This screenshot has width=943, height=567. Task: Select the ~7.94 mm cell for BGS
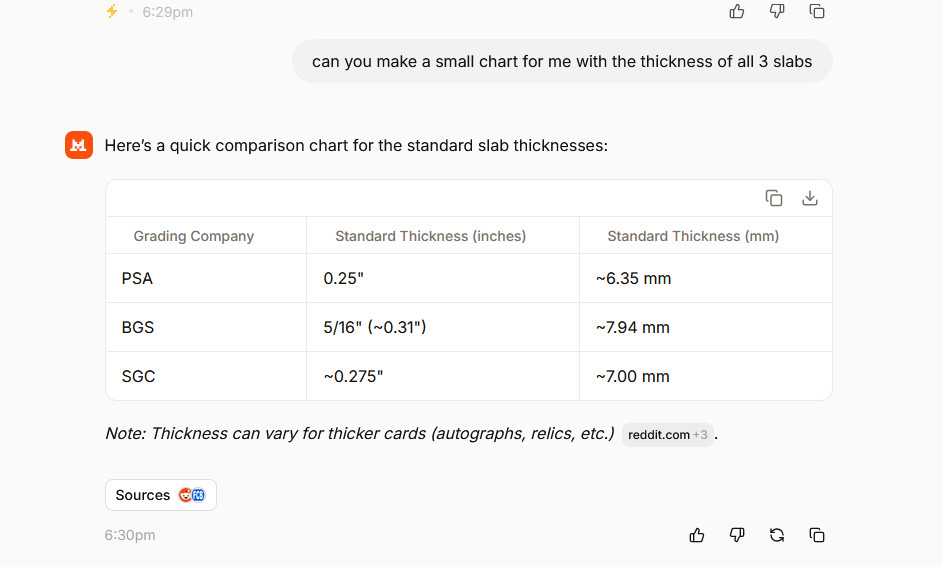point(633,327)
